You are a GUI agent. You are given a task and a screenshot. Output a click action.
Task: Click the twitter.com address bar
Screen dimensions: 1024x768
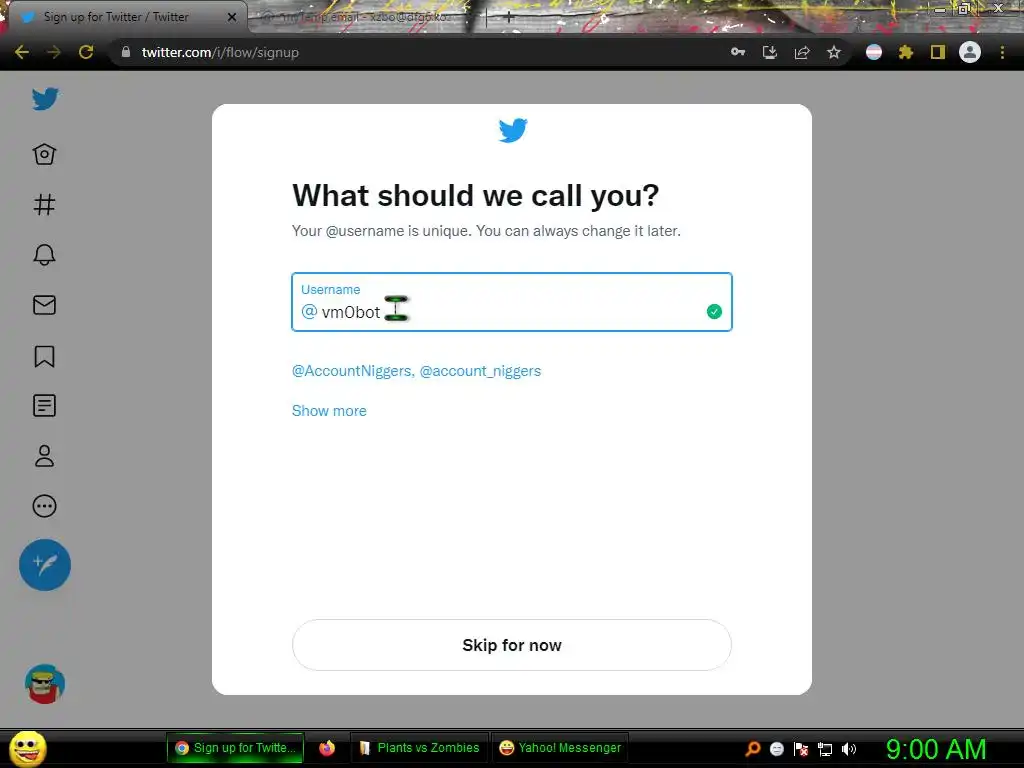click(418, 52)
